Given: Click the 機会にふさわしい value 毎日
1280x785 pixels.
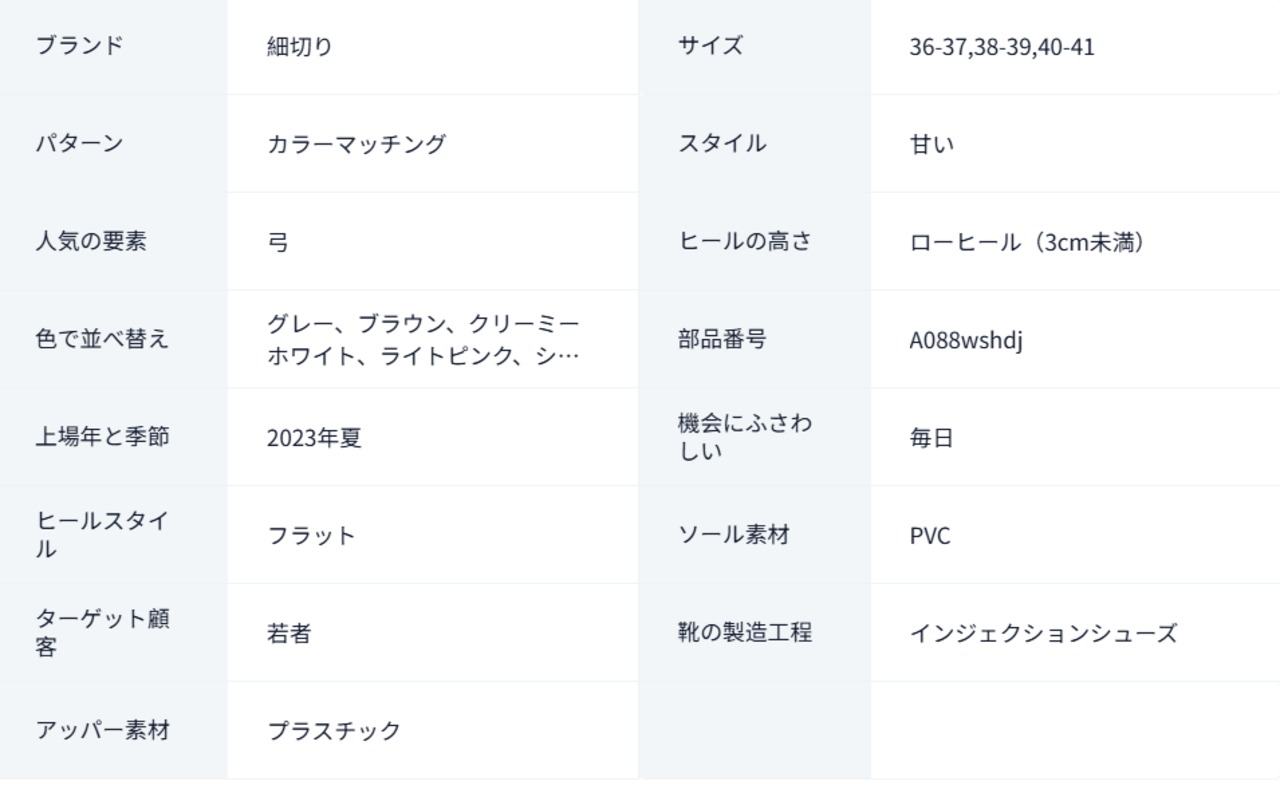Looking at the screenshot, I should click(x=932, y=438).
